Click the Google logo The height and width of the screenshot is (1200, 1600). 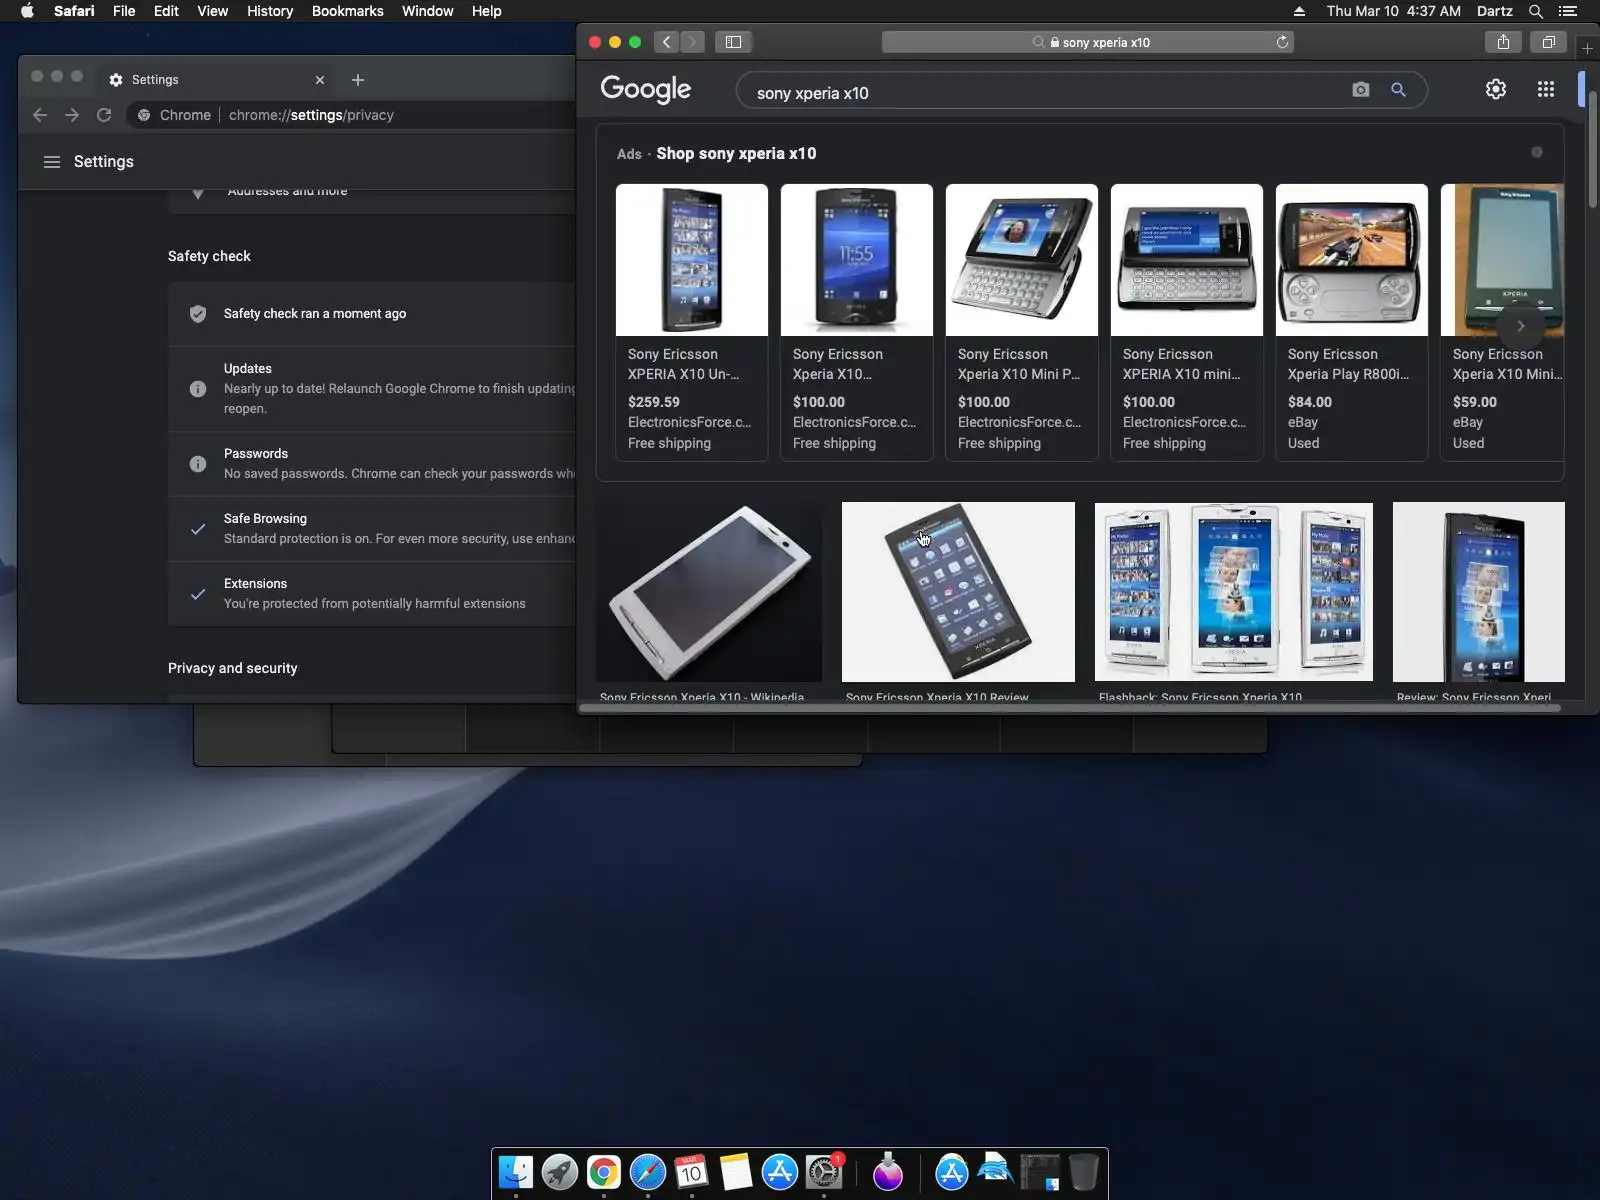(x=646, y=89)
